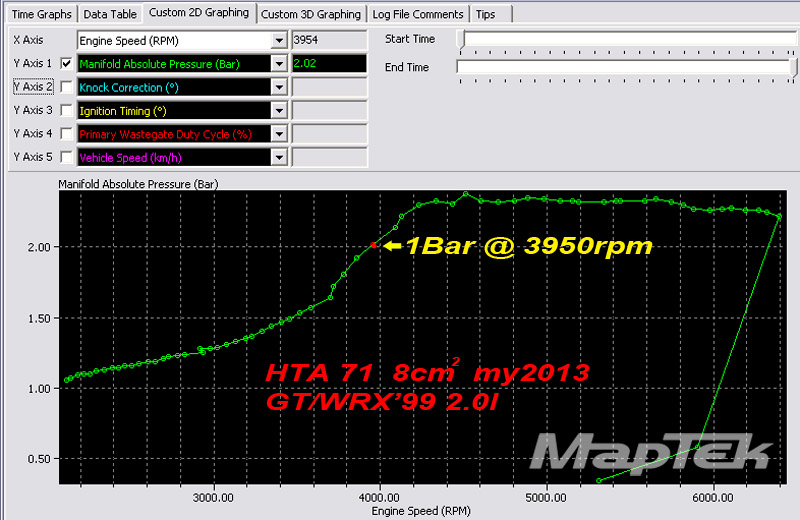Click the empty Y Axis 2 value field
Screen dimensions: 800x520
329,87
